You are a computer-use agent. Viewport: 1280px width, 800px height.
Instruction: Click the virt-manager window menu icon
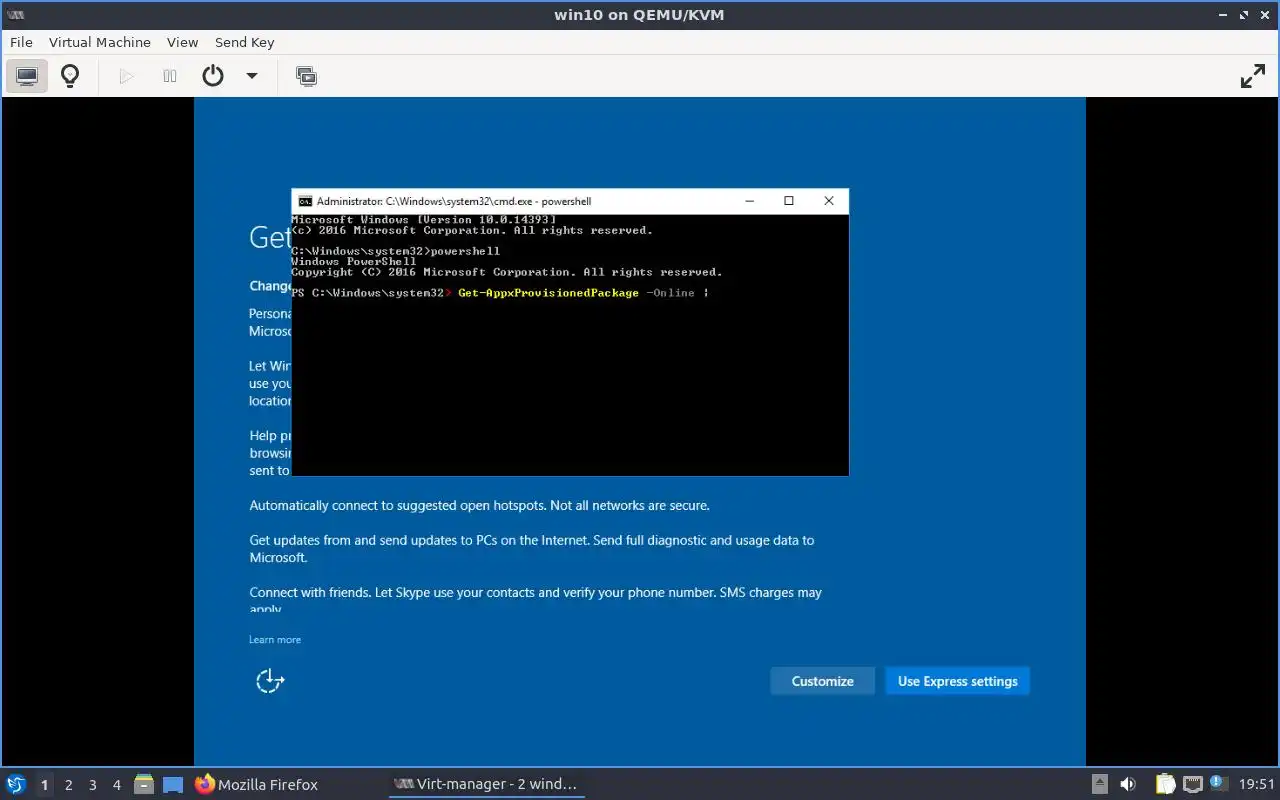[x=16, y=15]
